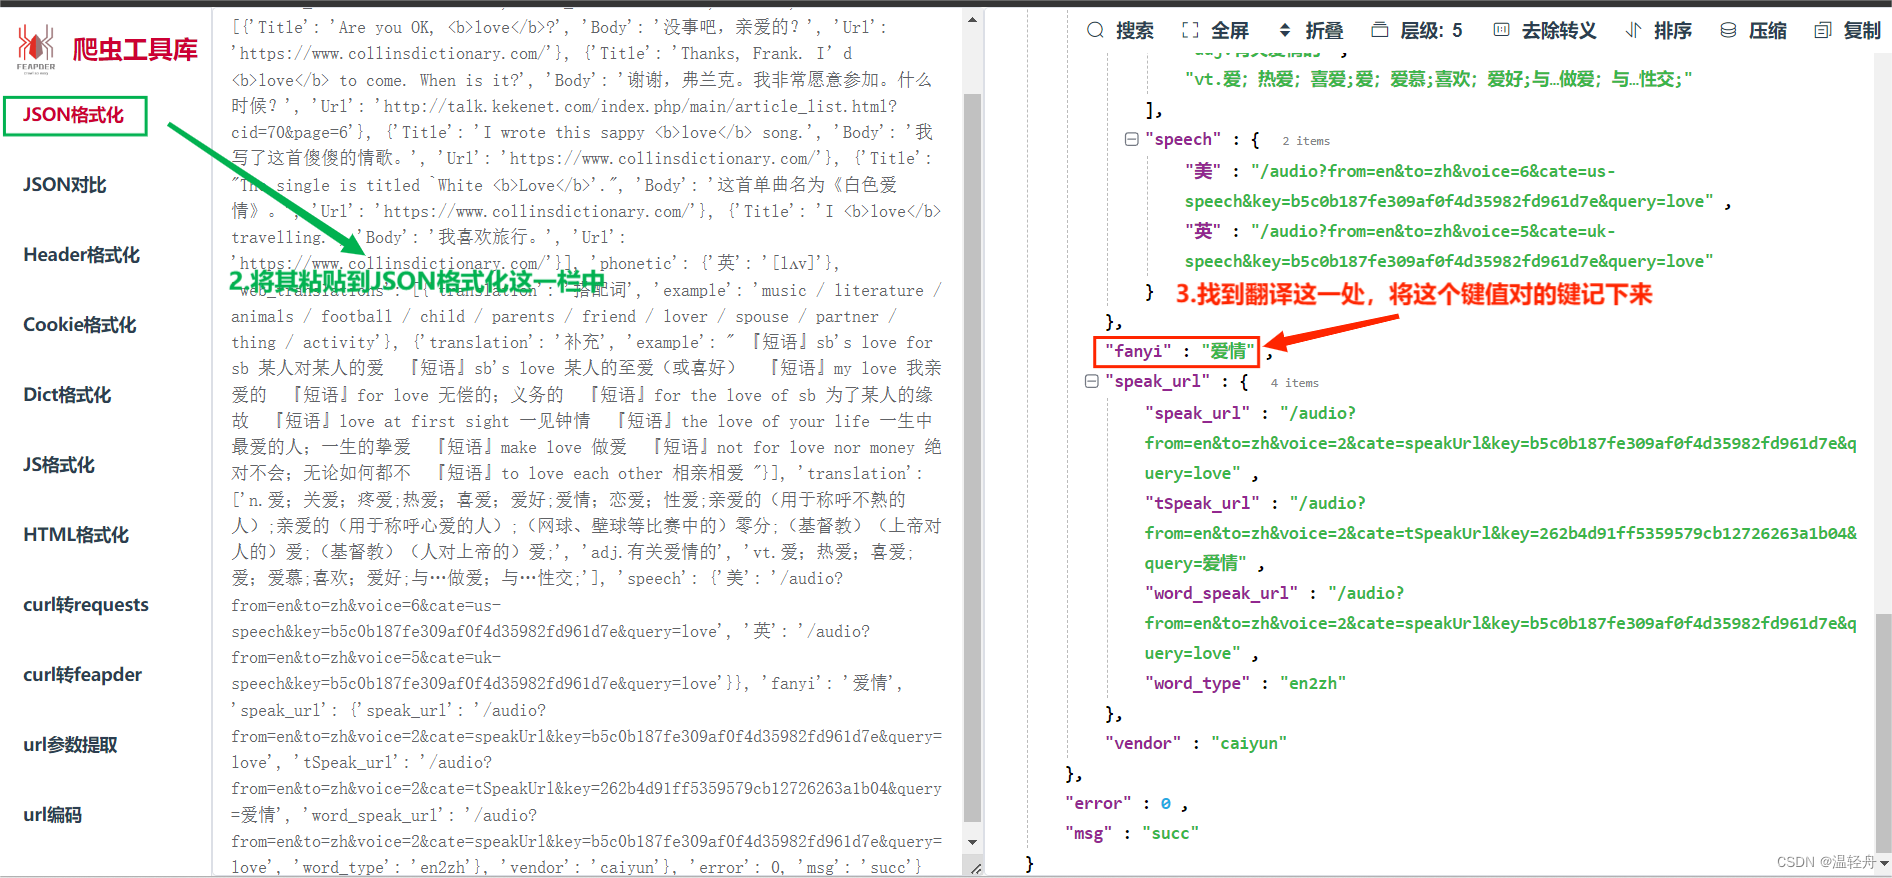Open the JSON对比 tool
Screen dimensions: 1892x878
pos(65,184)
